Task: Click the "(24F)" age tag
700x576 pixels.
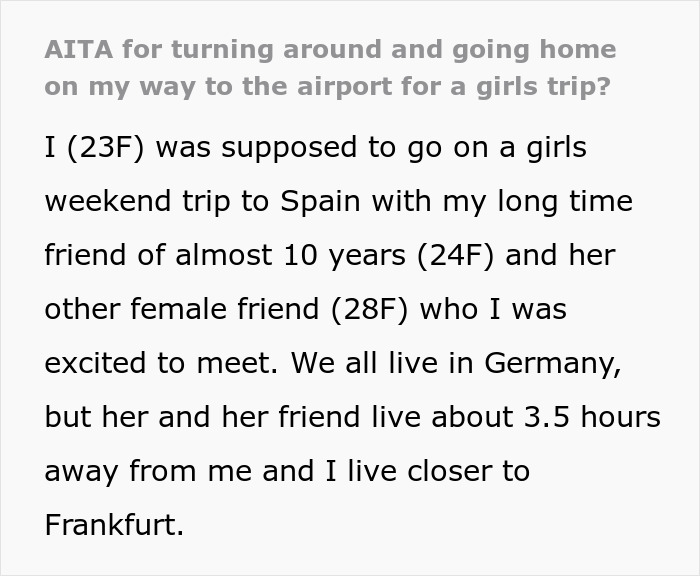Action: (x=455, y=255)
